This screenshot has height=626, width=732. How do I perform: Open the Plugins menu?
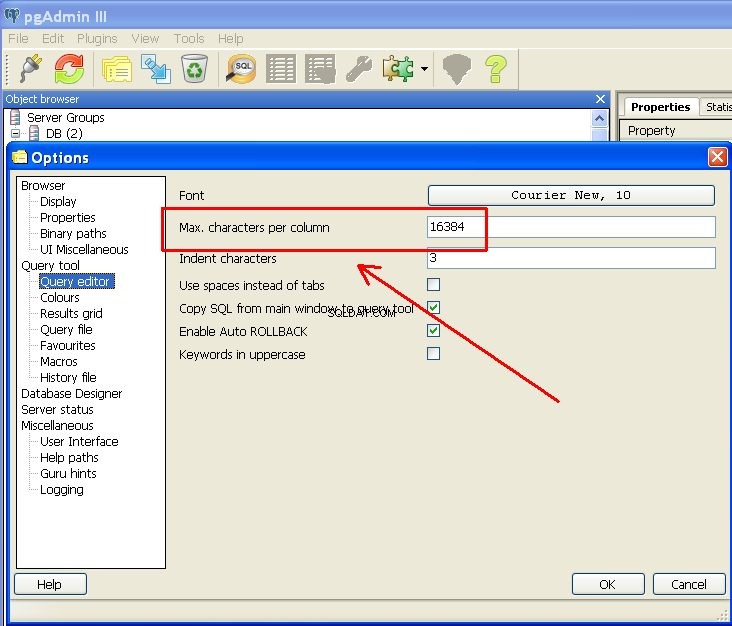pyautogui.click(x=97, y=38)
